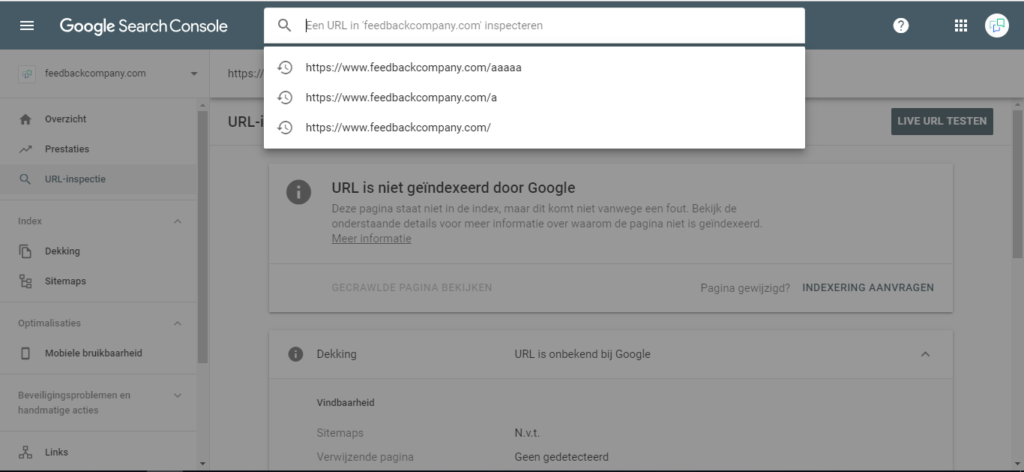Image resolution: width=1024 pixels, height=472 pixels.
Task: Expand Beveiligingsproblemen en handmatige acties section
Action: coord(178,395)
